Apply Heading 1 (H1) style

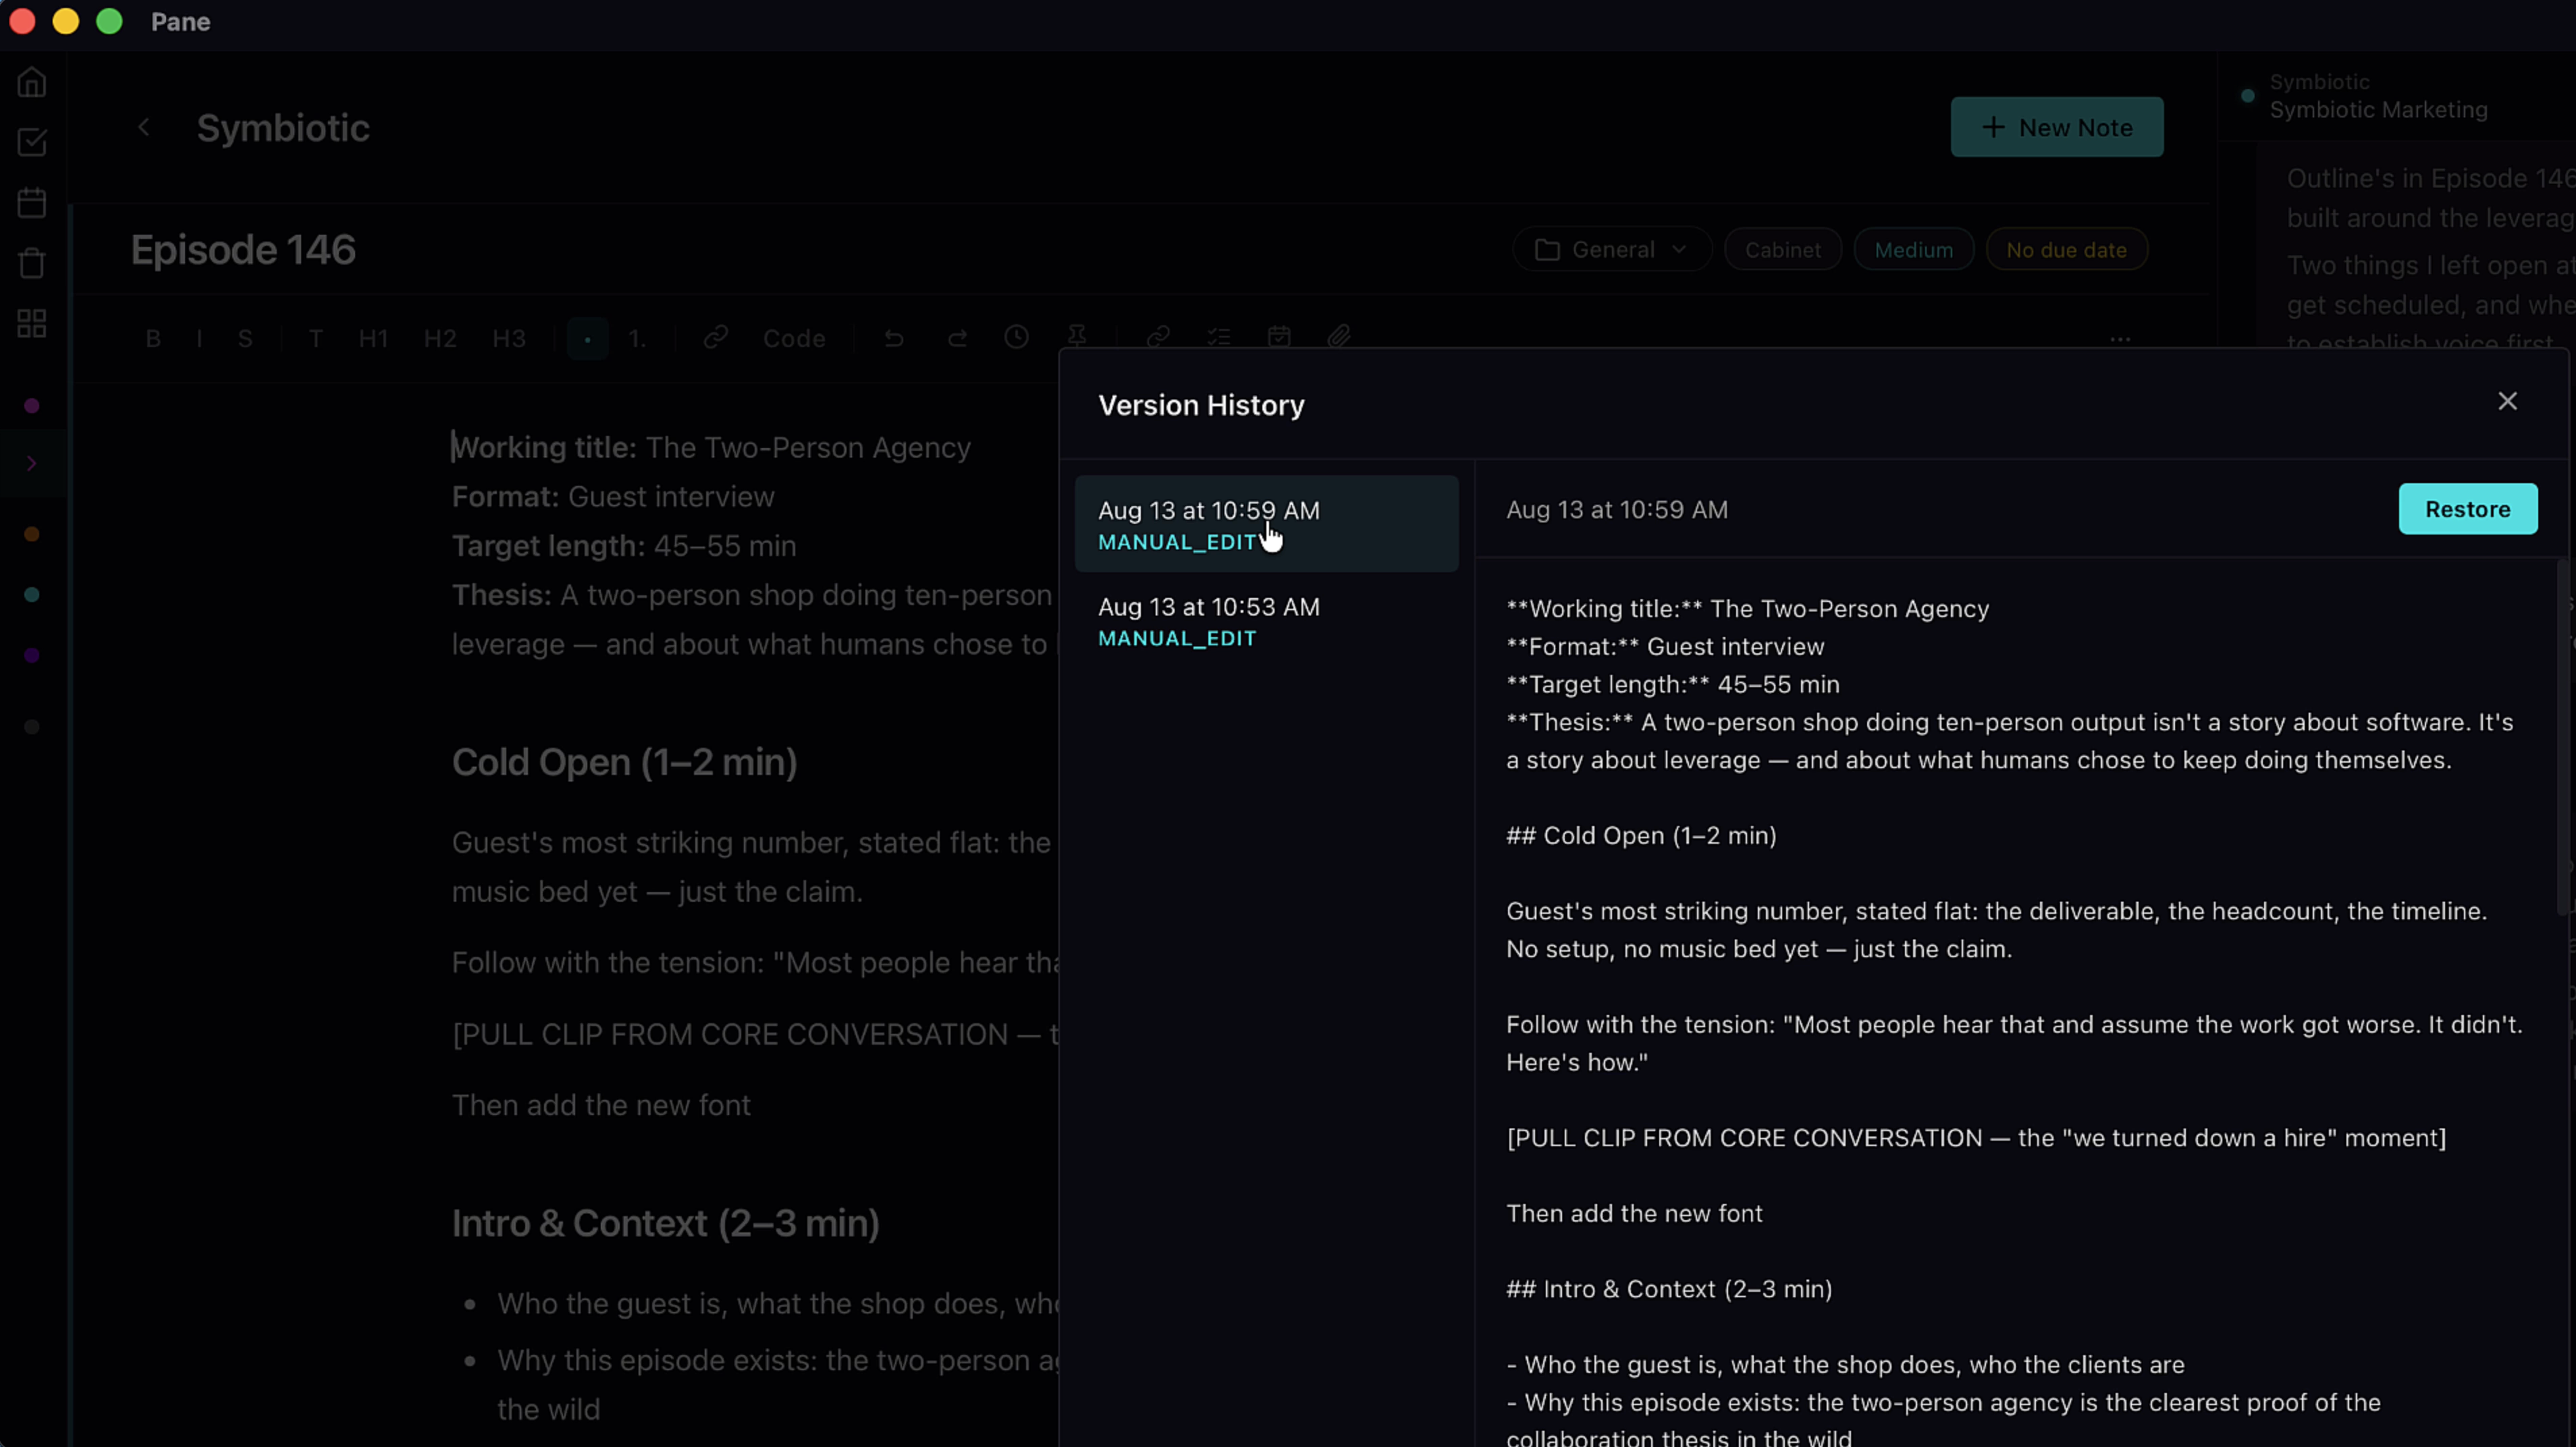(373, 338)
